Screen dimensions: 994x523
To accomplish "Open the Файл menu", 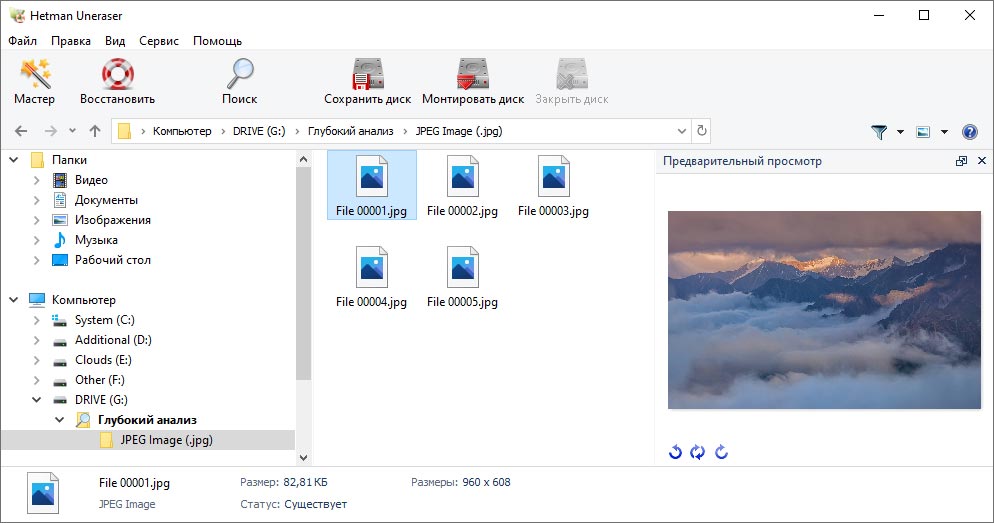I will [x=22, y=41].
